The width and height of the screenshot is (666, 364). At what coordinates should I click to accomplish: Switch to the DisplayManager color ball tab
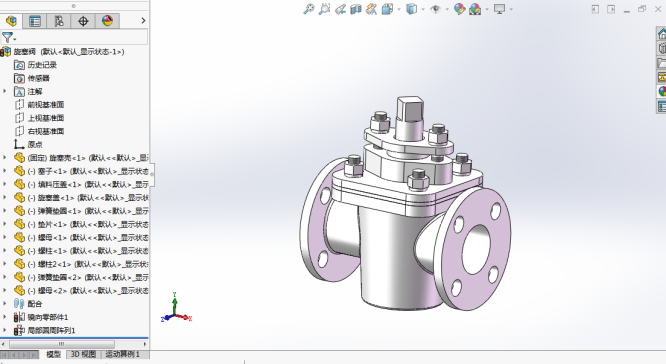[x=107, y=21]
